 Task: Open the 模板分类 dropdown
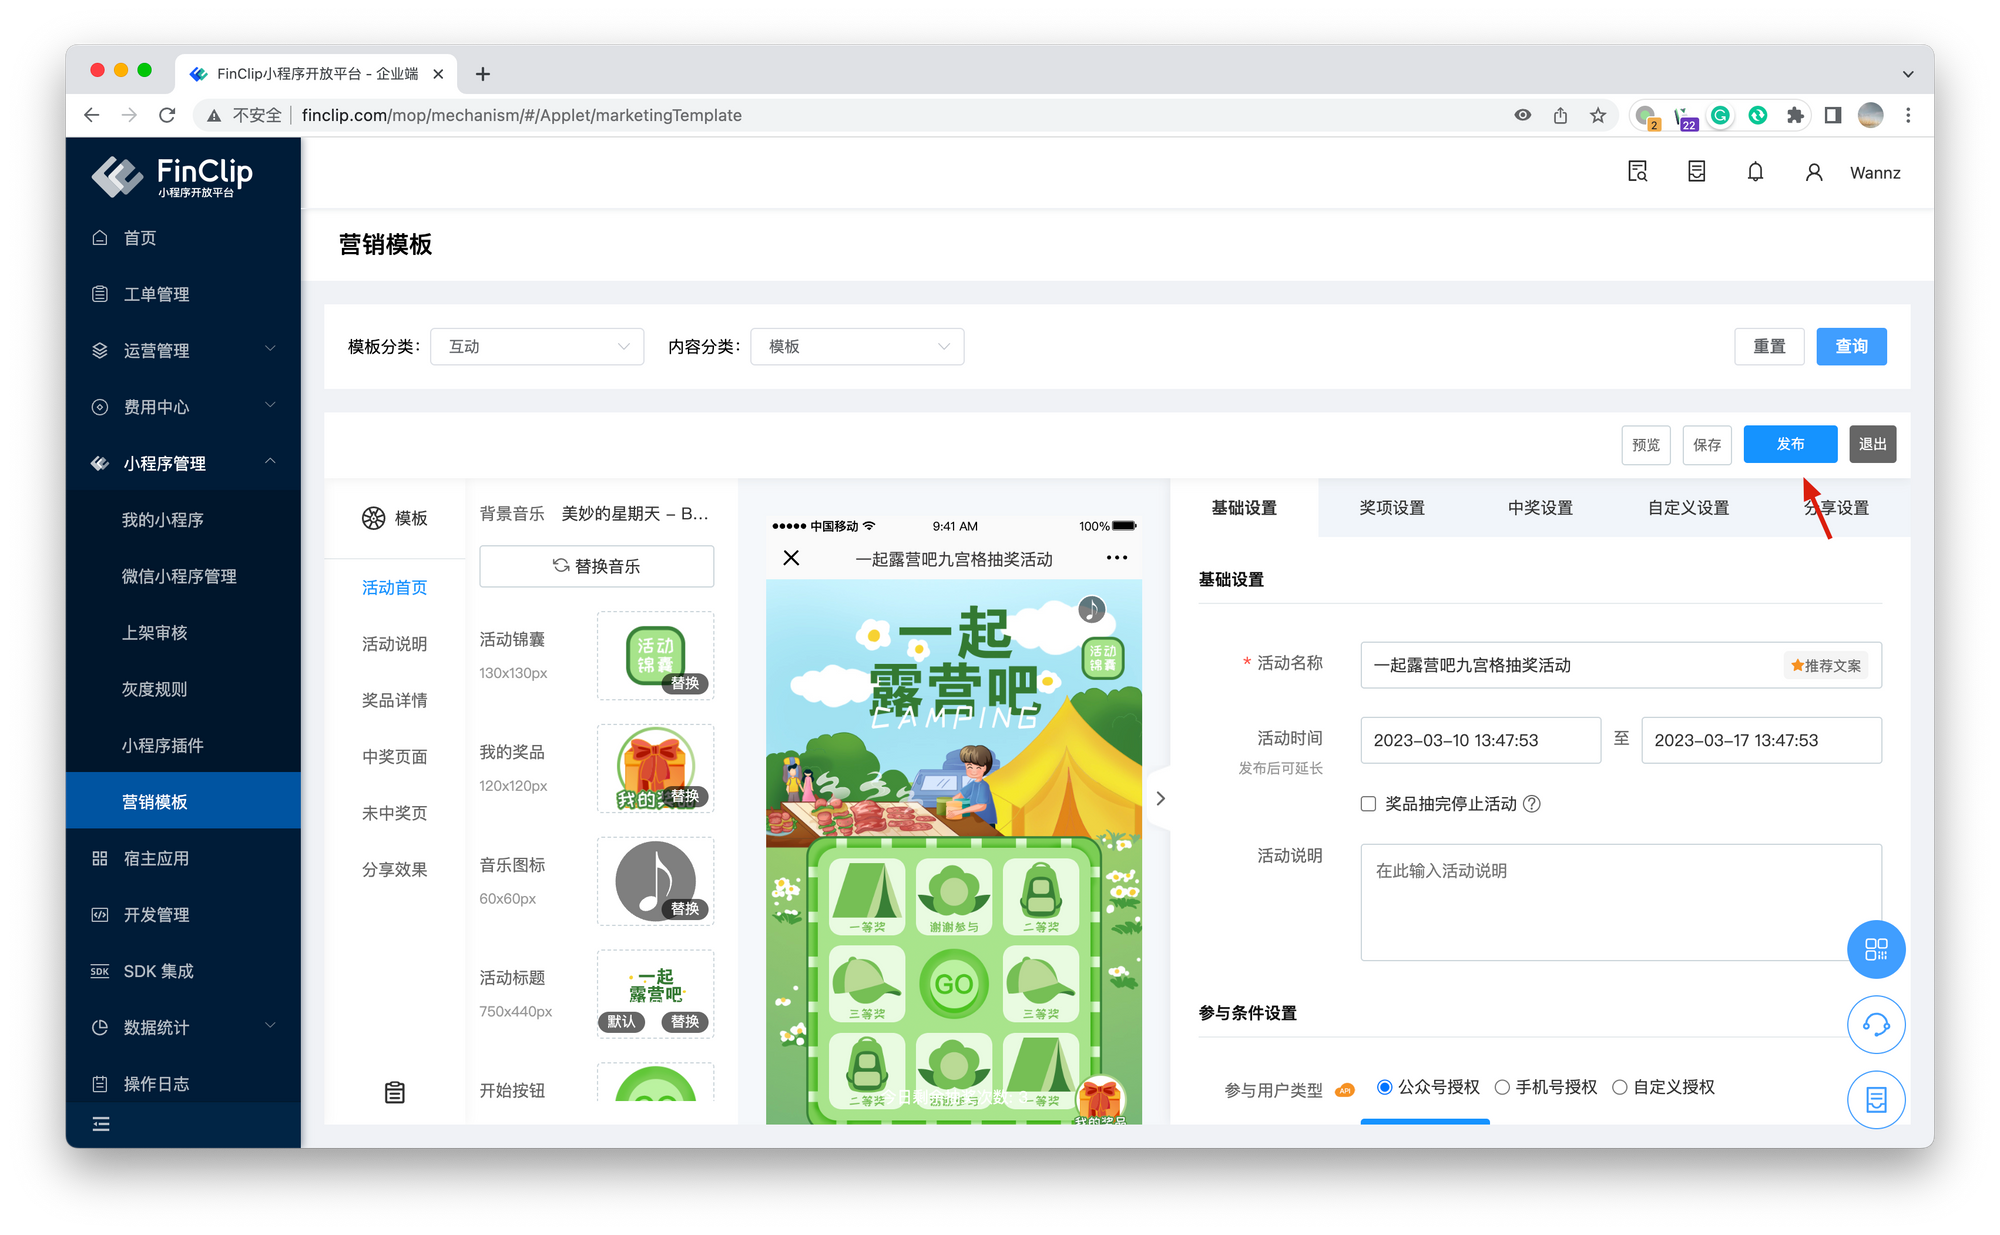tap(537, 346)
